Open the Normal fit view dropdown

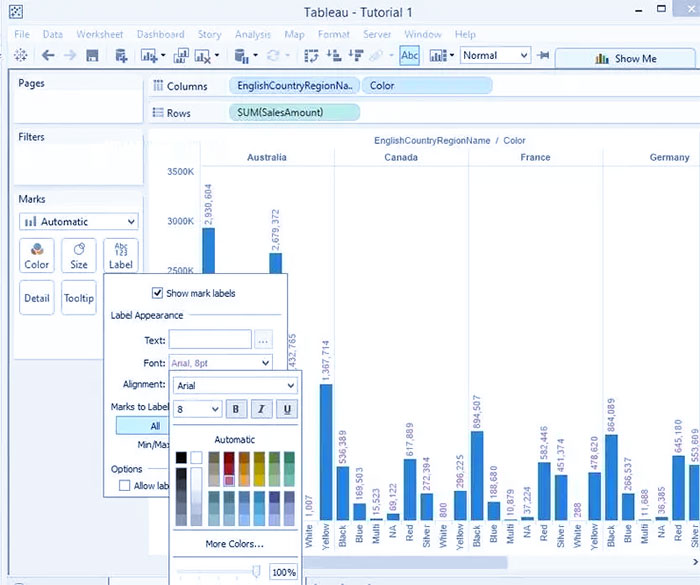pos(495,55)
